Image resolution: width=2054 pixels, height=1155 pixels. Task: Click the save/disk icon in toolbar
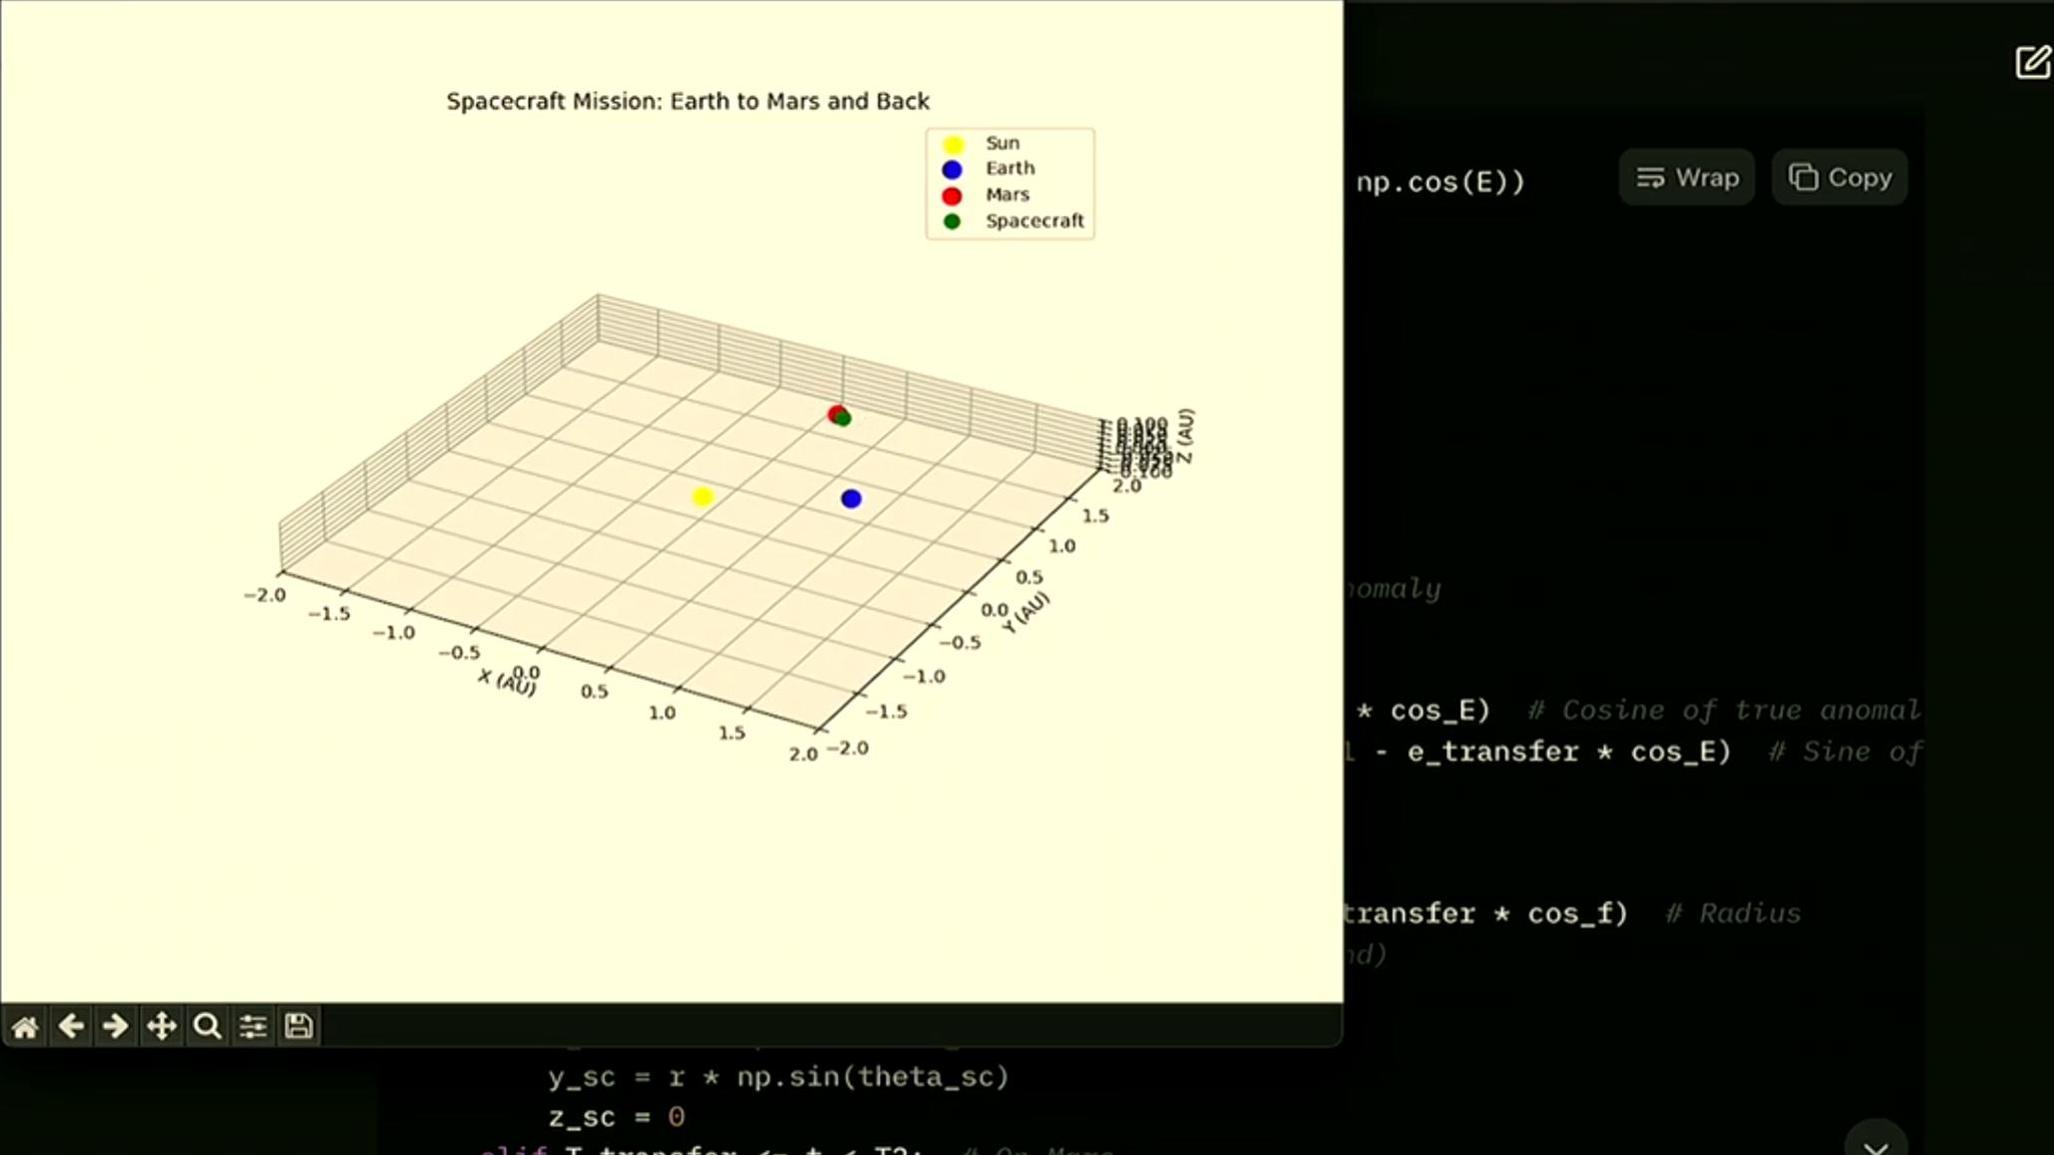point(298,1025)
